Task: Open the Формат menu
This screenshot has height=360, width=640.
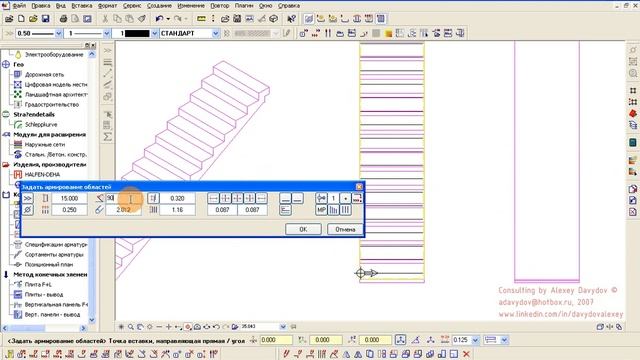Action: (107, 6)
